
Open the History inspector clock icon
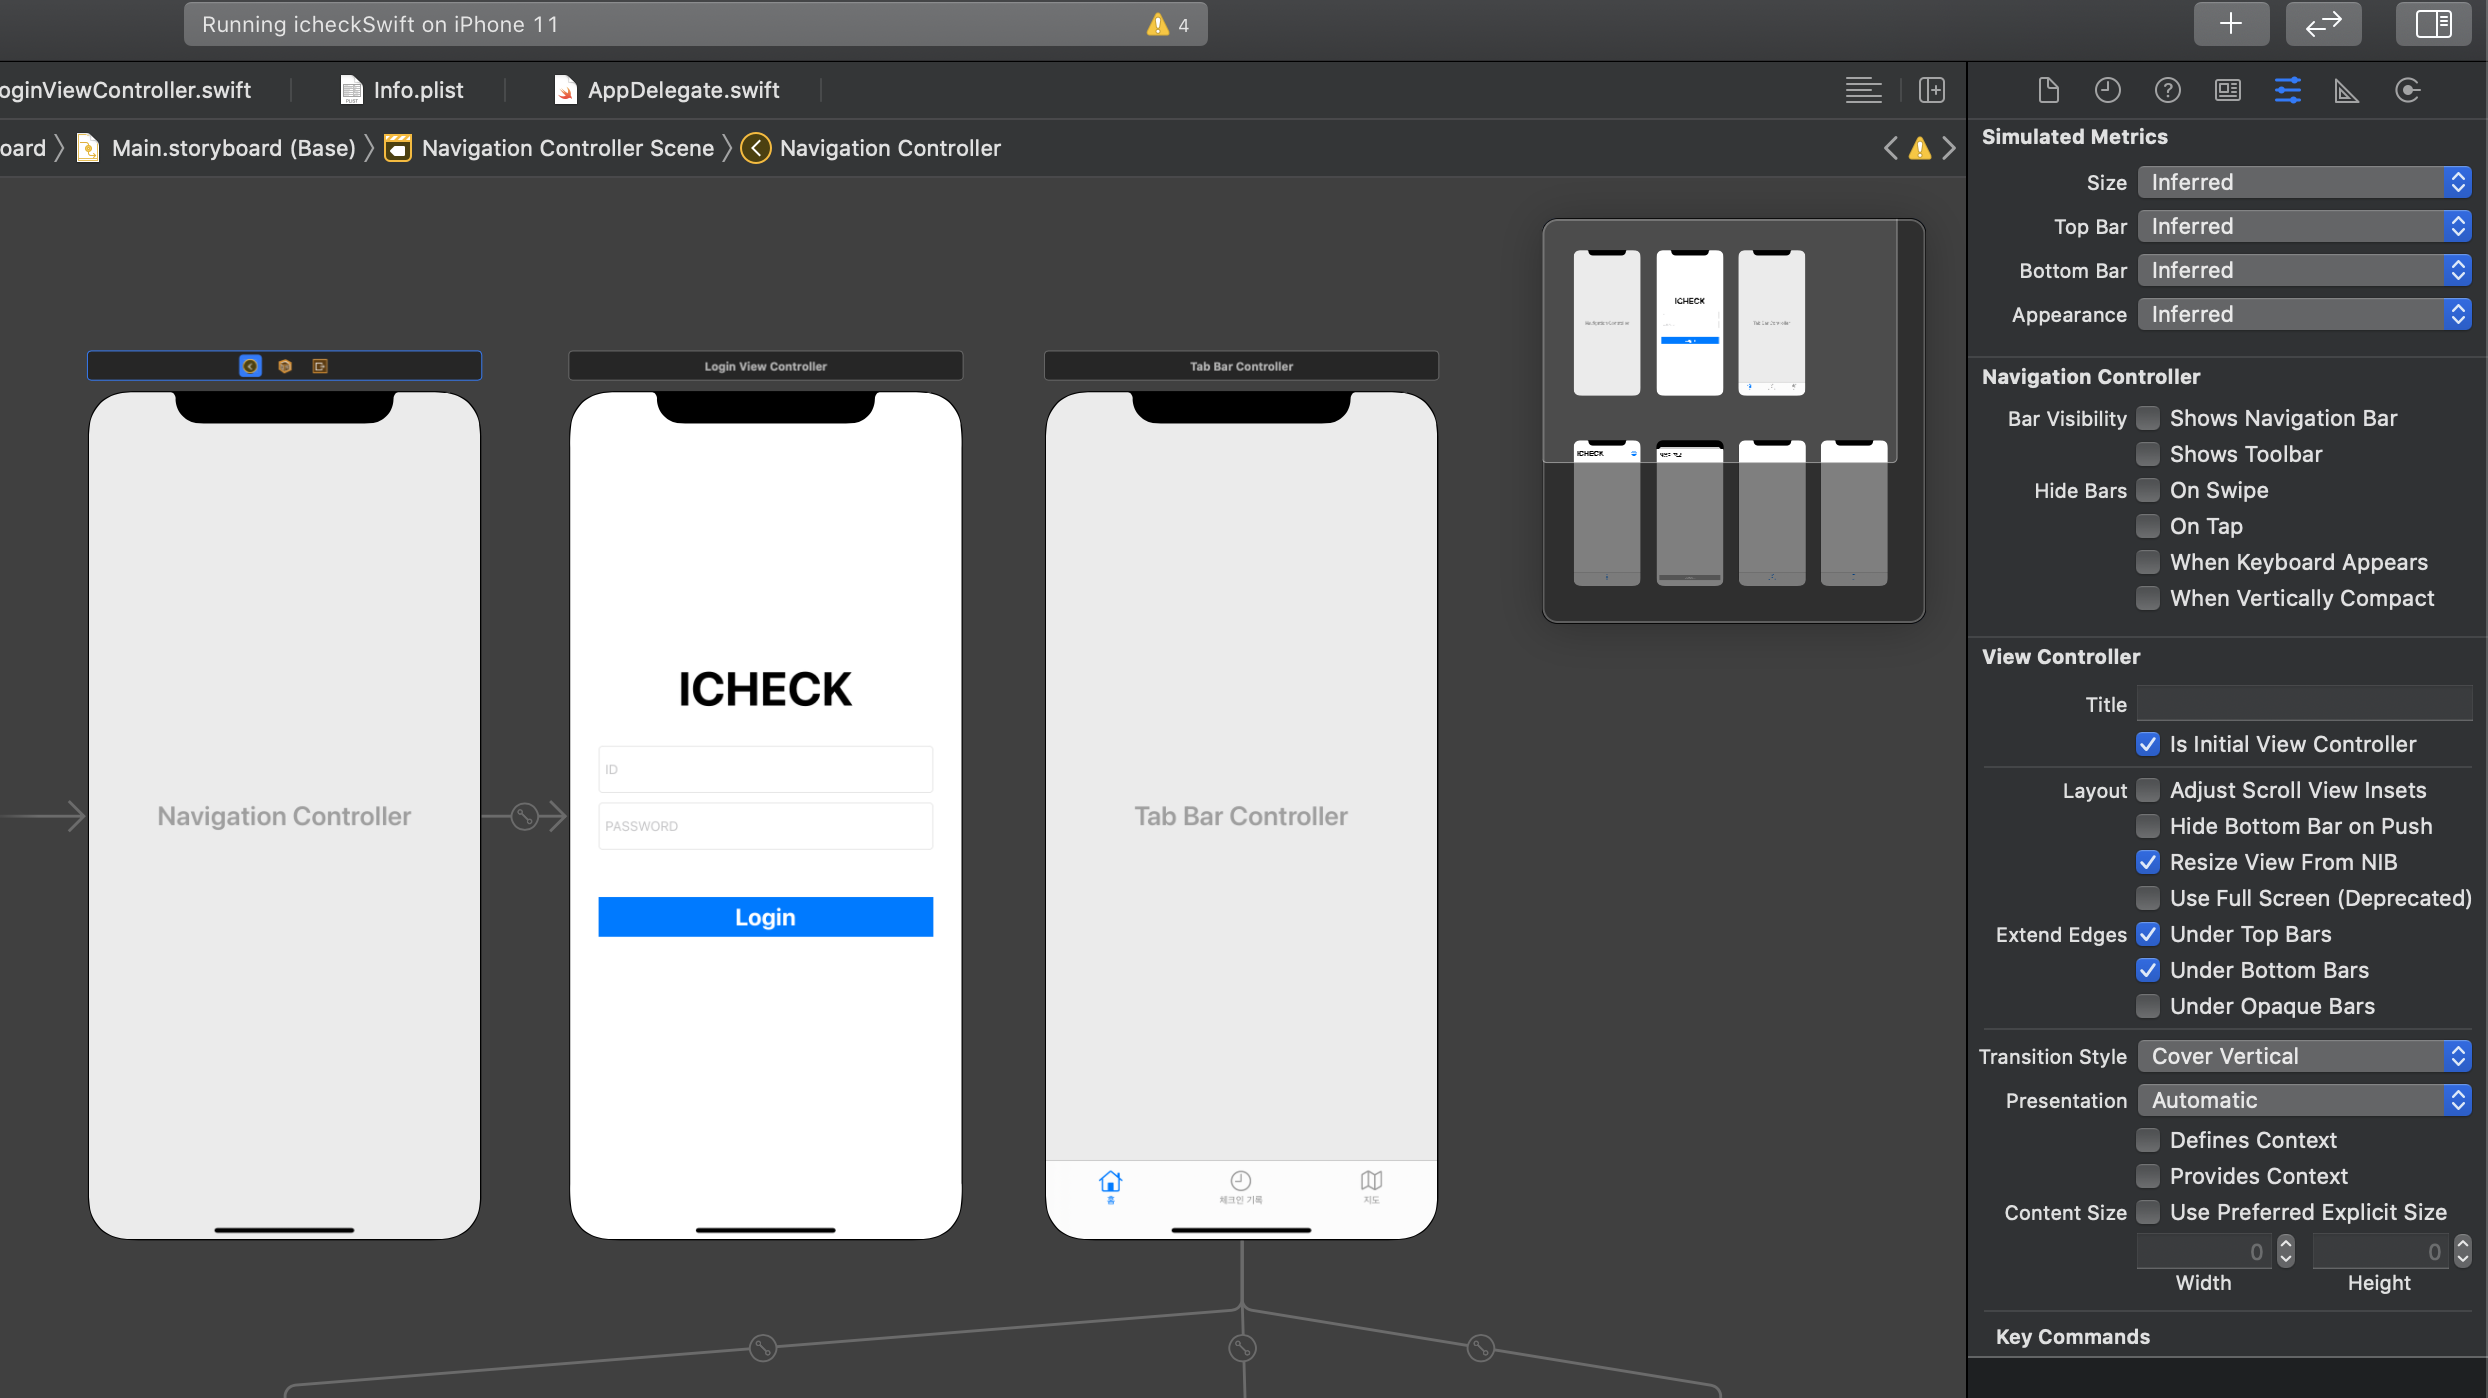[2107, 91]
